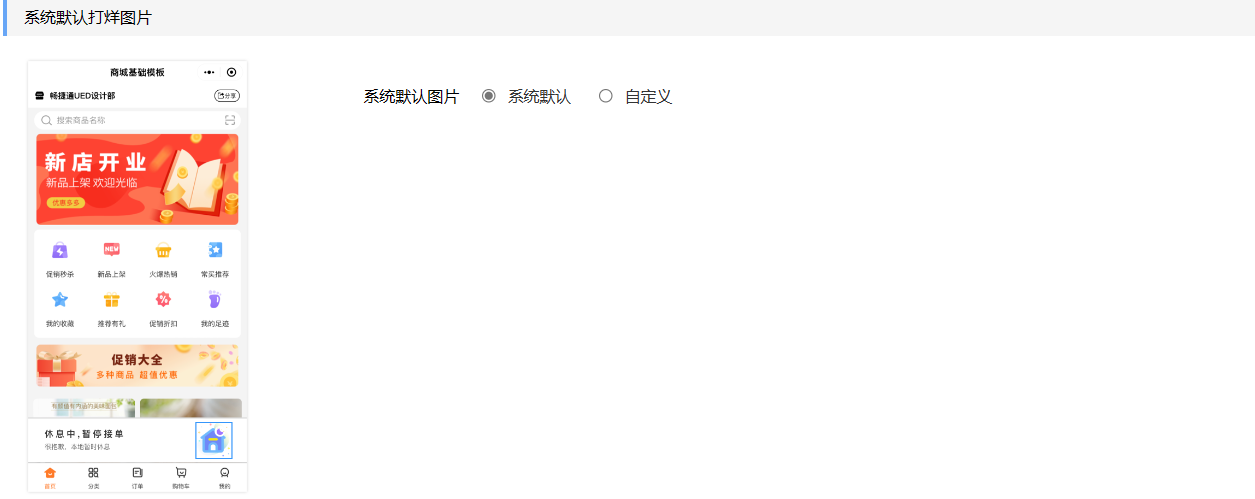Tap the 我的收藏 star icon
Screen dimensions: 1255x499
60,300
